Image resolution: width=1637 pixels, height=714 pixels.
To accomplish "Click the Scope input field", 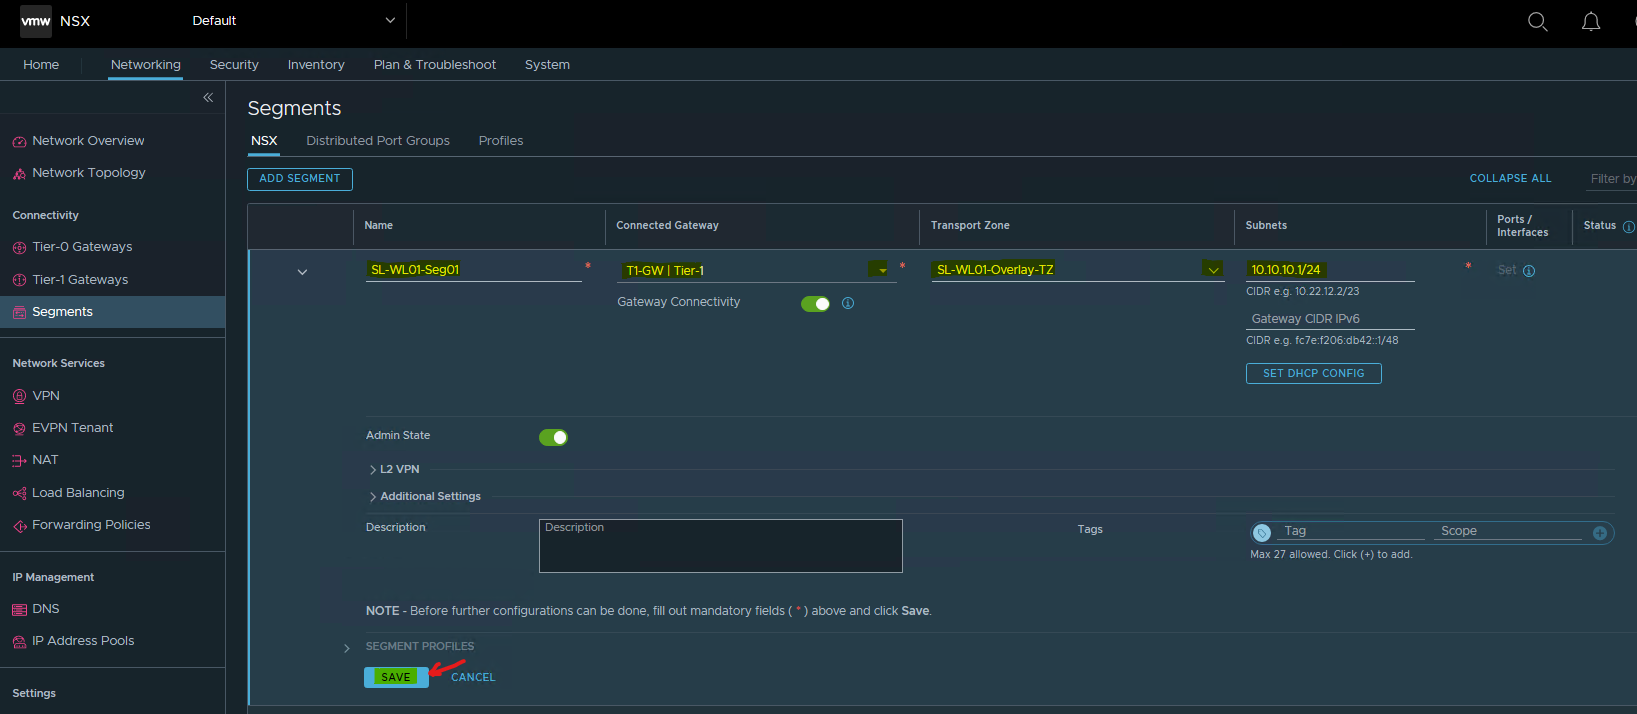I will [x=1508, y=531].
